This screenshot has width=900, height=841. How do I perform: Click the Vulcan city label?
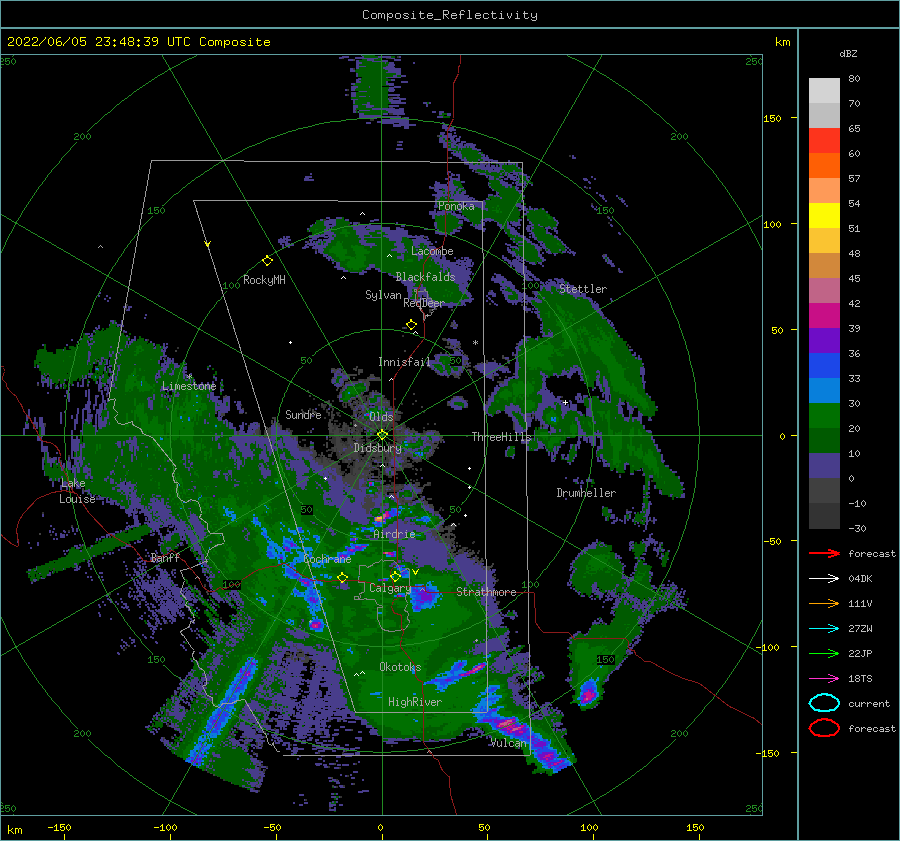click(508, 743)
